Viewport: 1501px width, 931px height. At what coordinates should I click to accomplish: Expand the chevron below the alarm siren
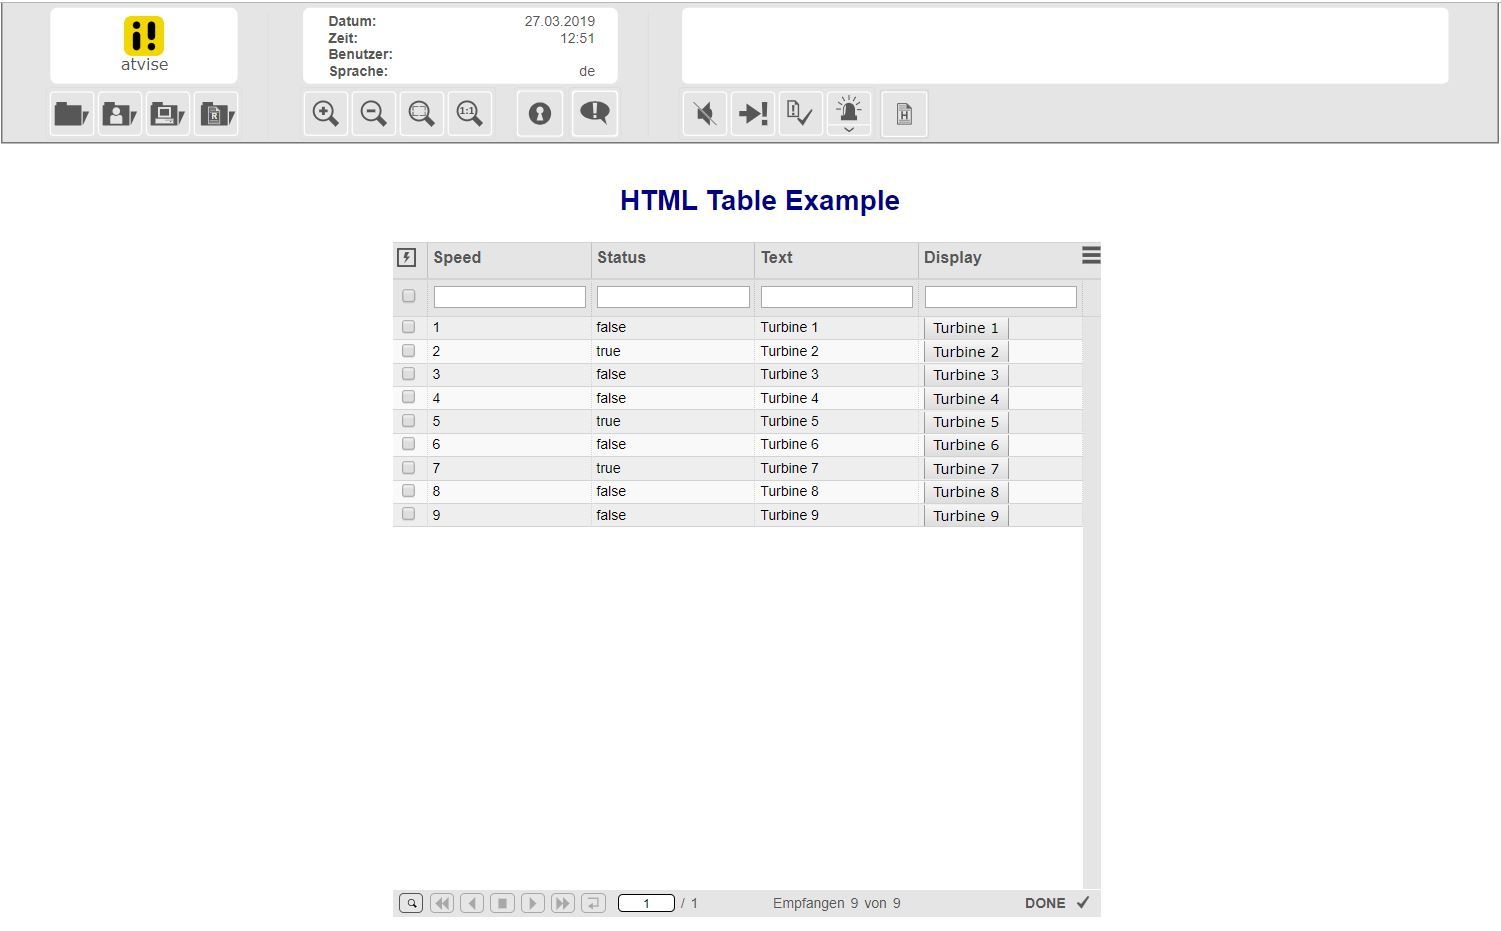849,130
